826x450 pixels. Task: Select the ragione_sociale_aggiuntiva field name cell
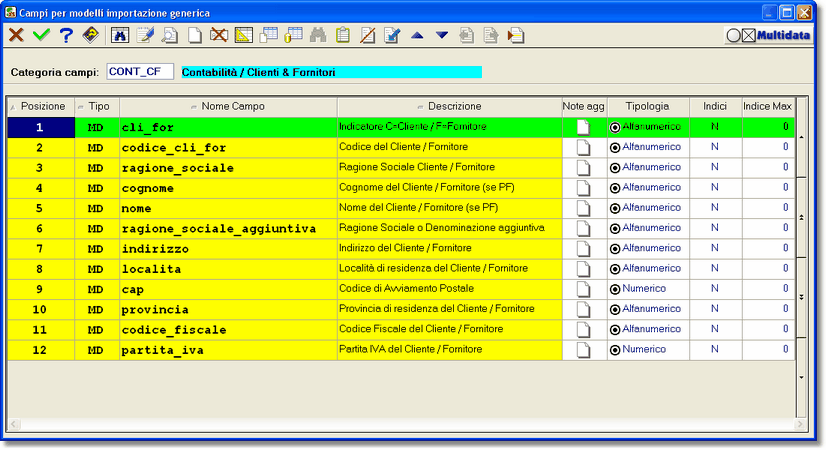(x=229, y=229)
